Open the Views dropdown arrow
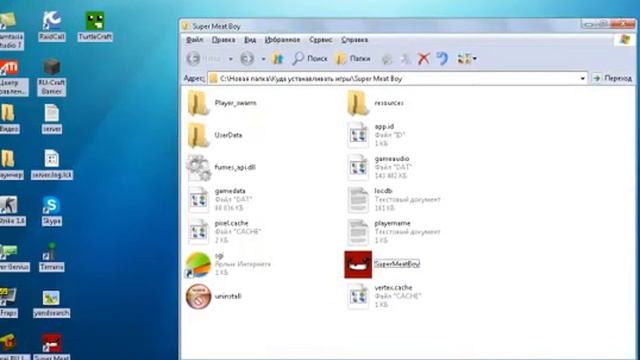This screenshot has width=640, height=360. coord(475,59)
